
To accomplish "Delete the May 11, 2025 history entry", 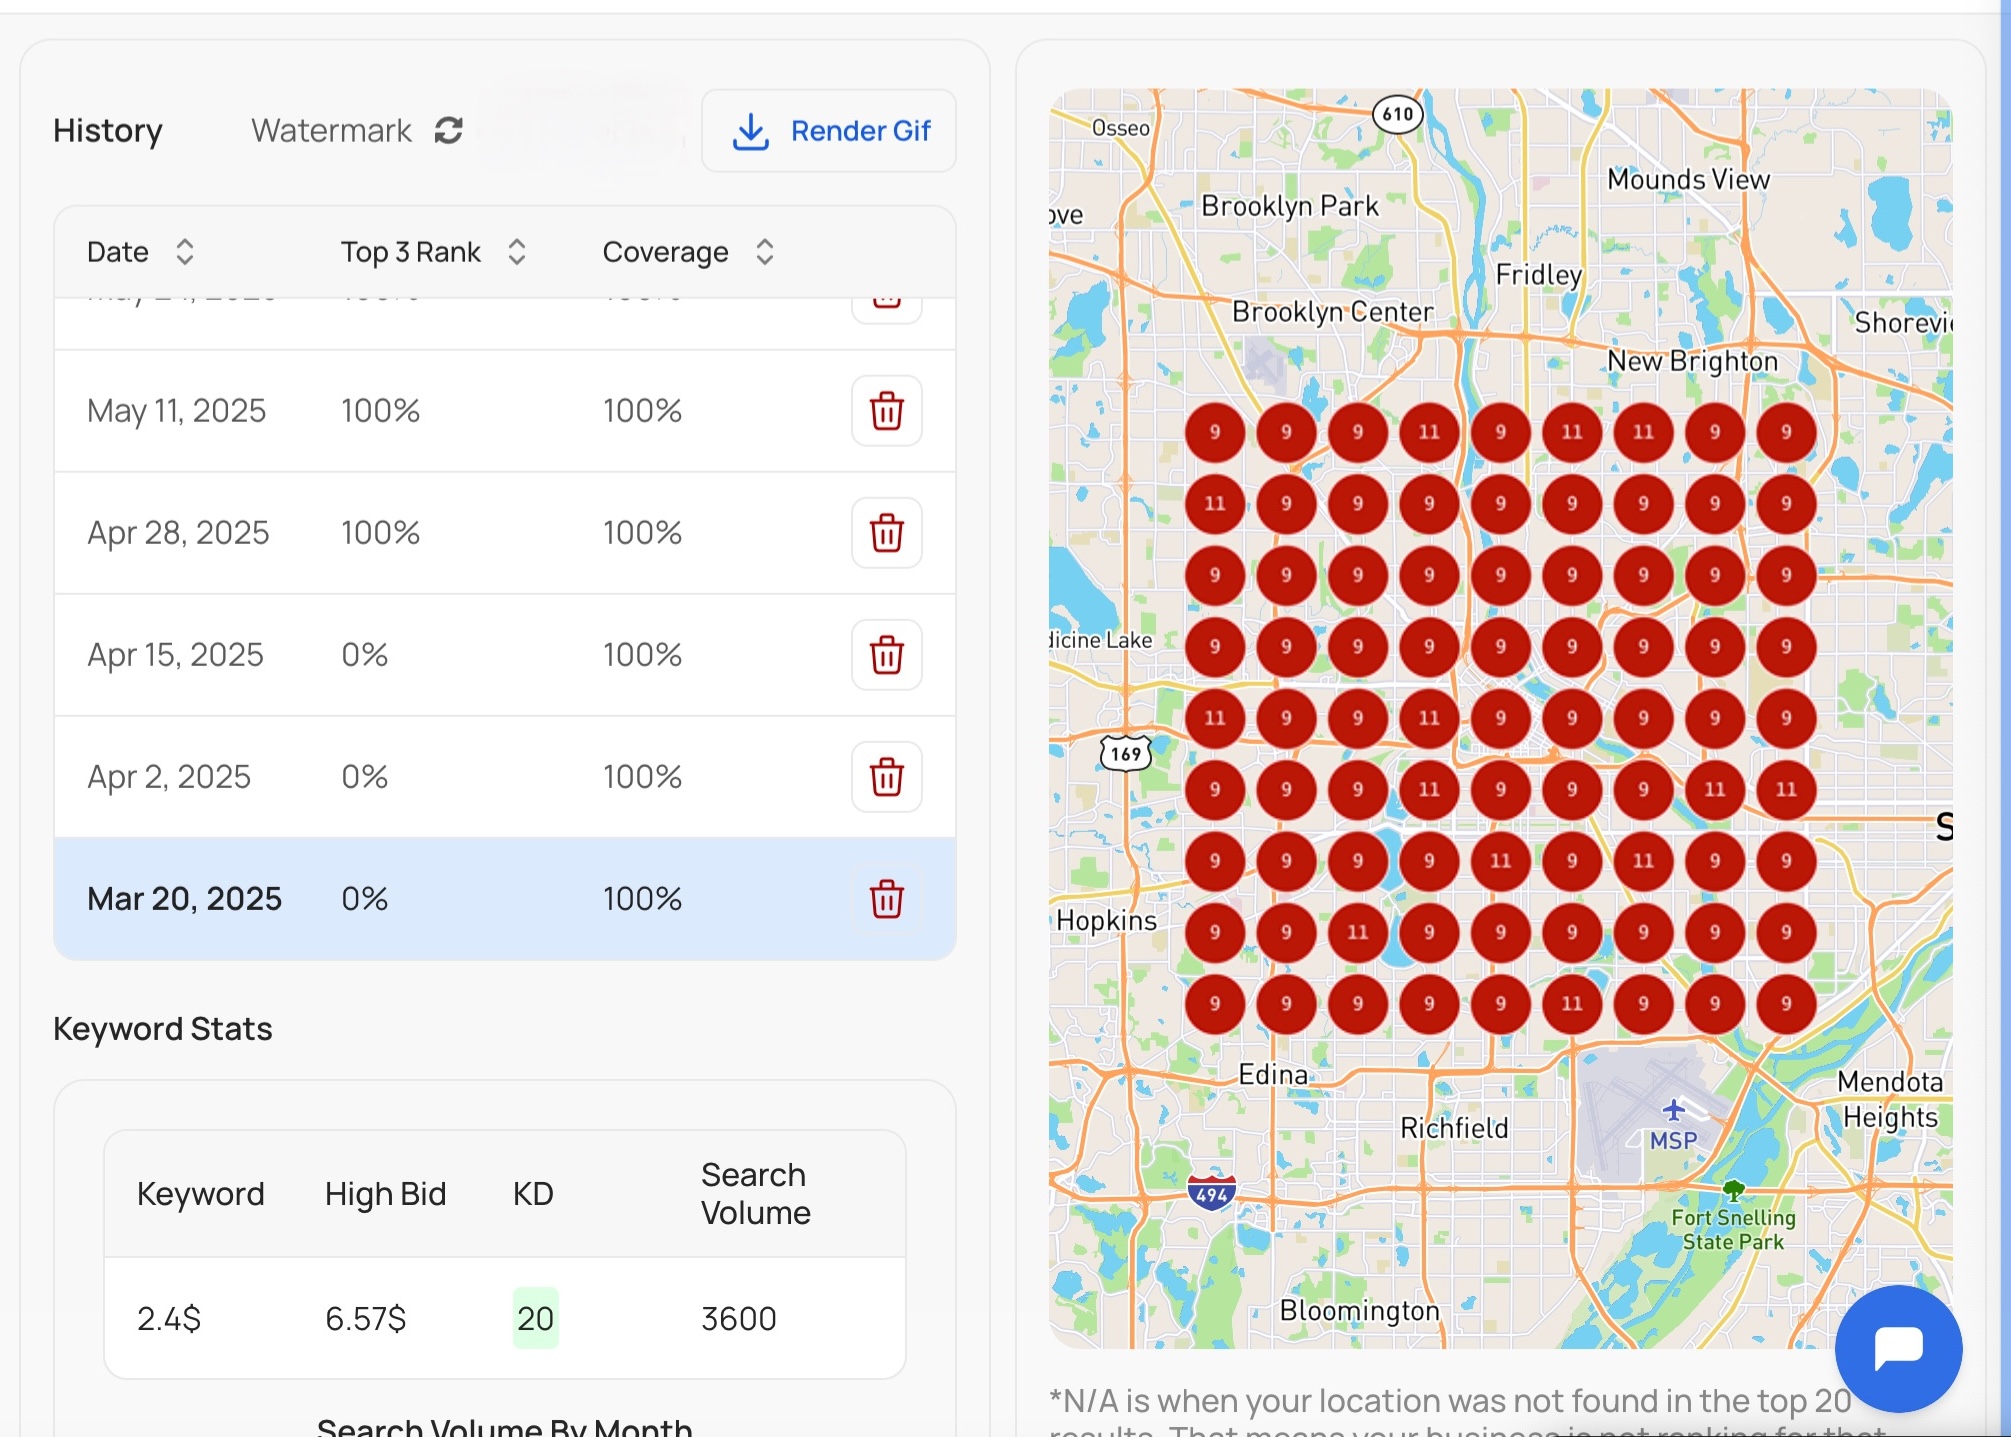I will pyautogui.click(x=886, y=411).
